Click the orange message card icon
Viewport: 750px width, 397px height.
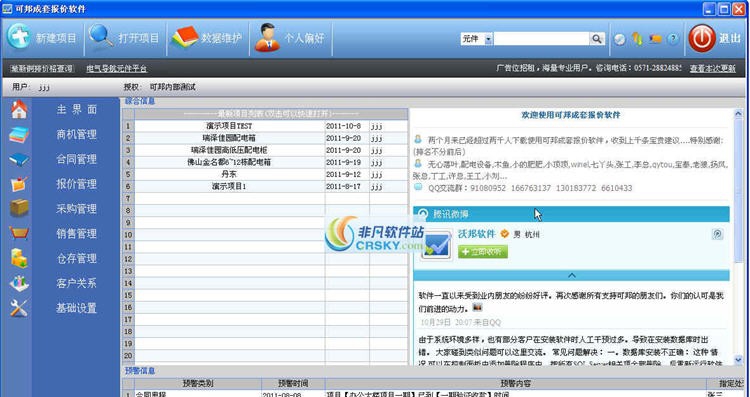tap(655, 39)
